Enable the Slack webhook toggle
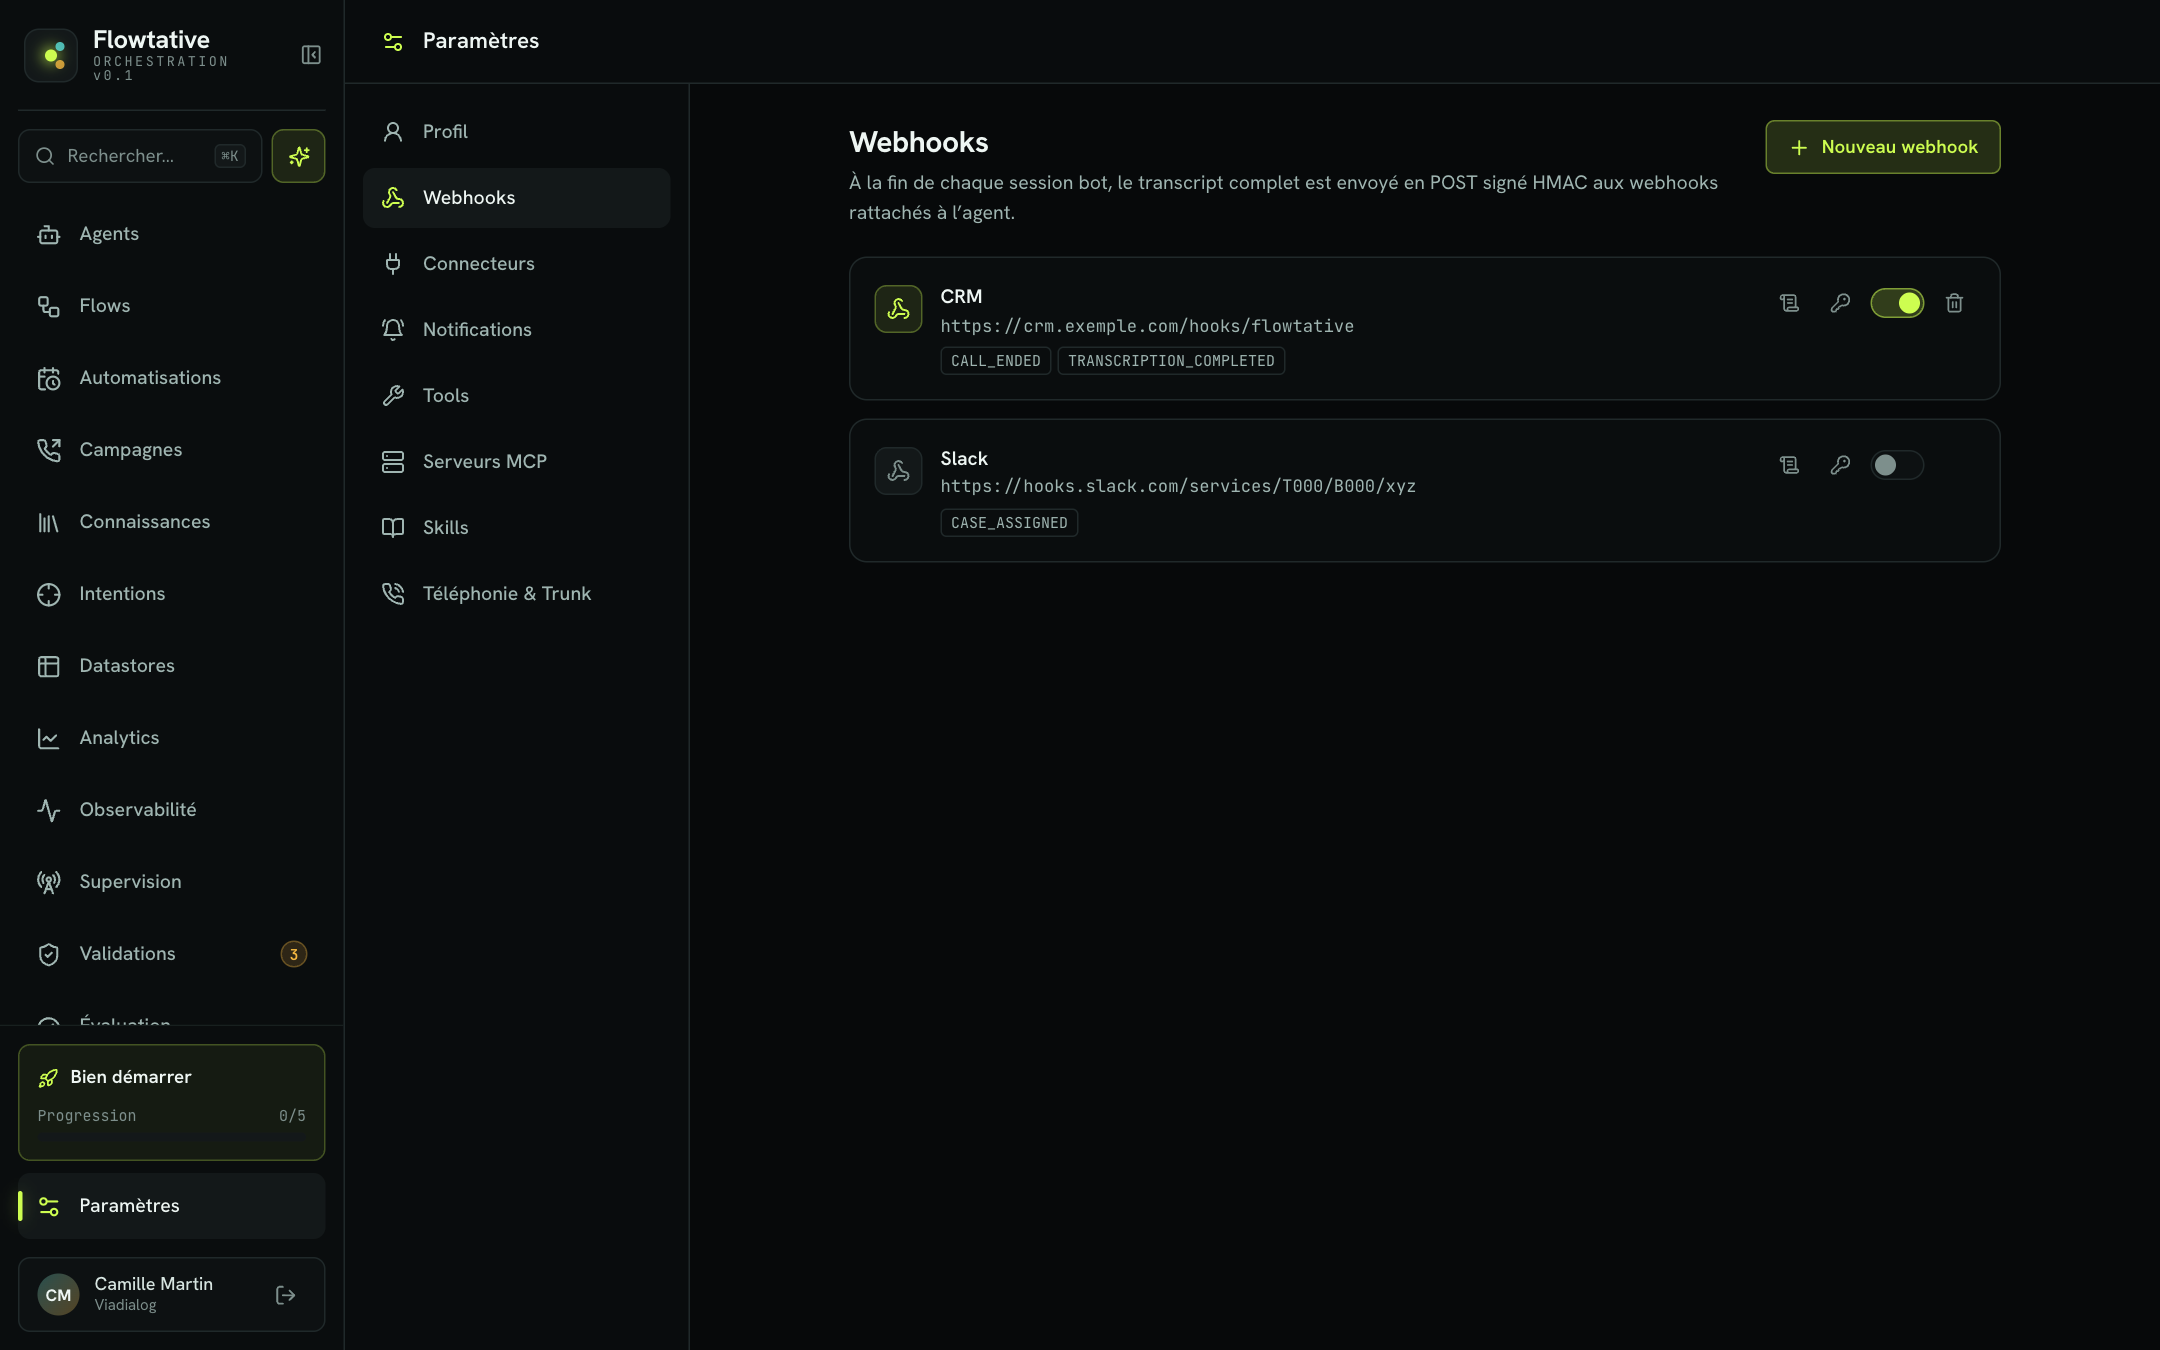Viewport: 2160px width, 1350px height. [x=1897, y=465]
